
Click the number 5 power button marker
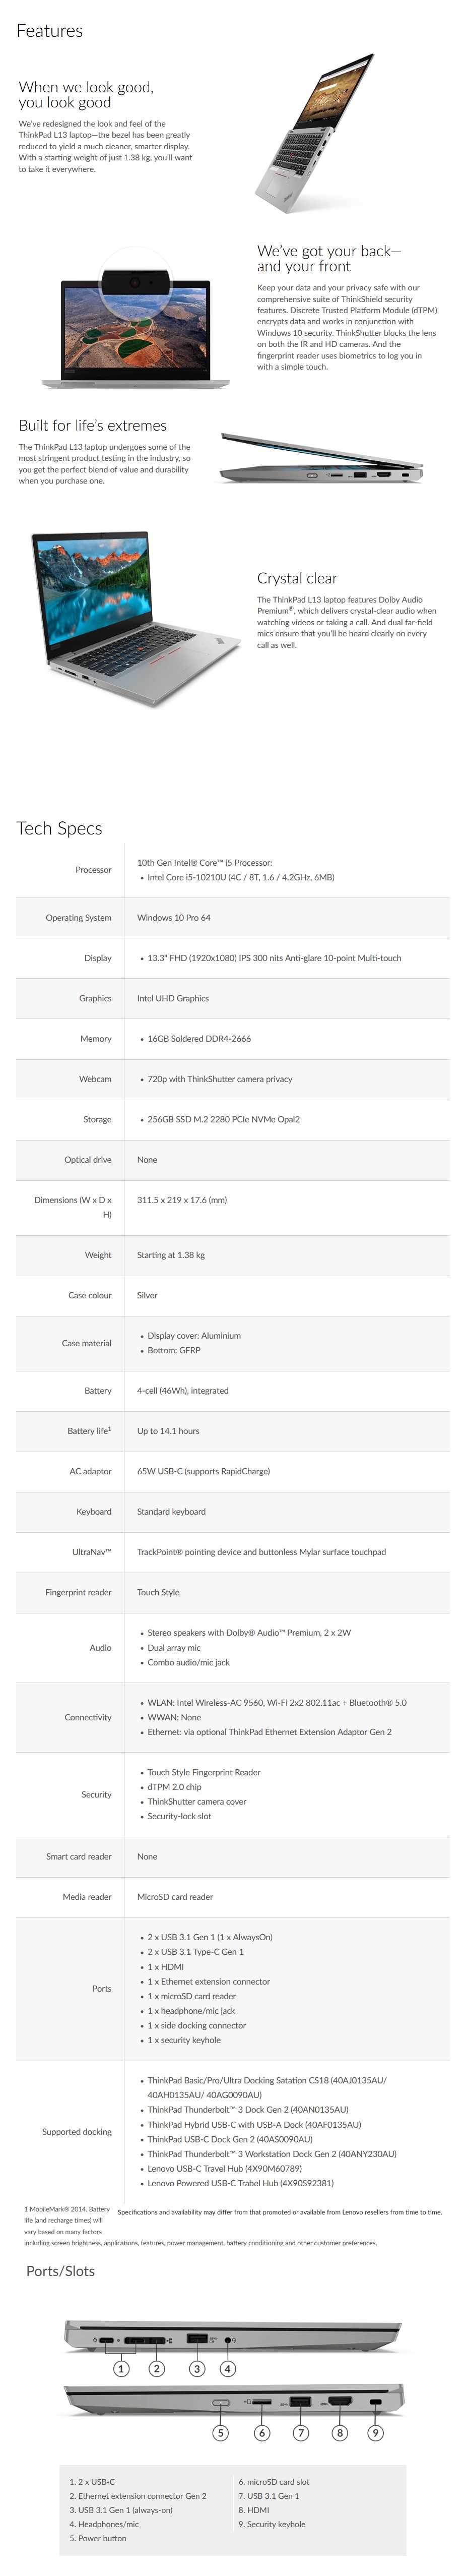221,2433
